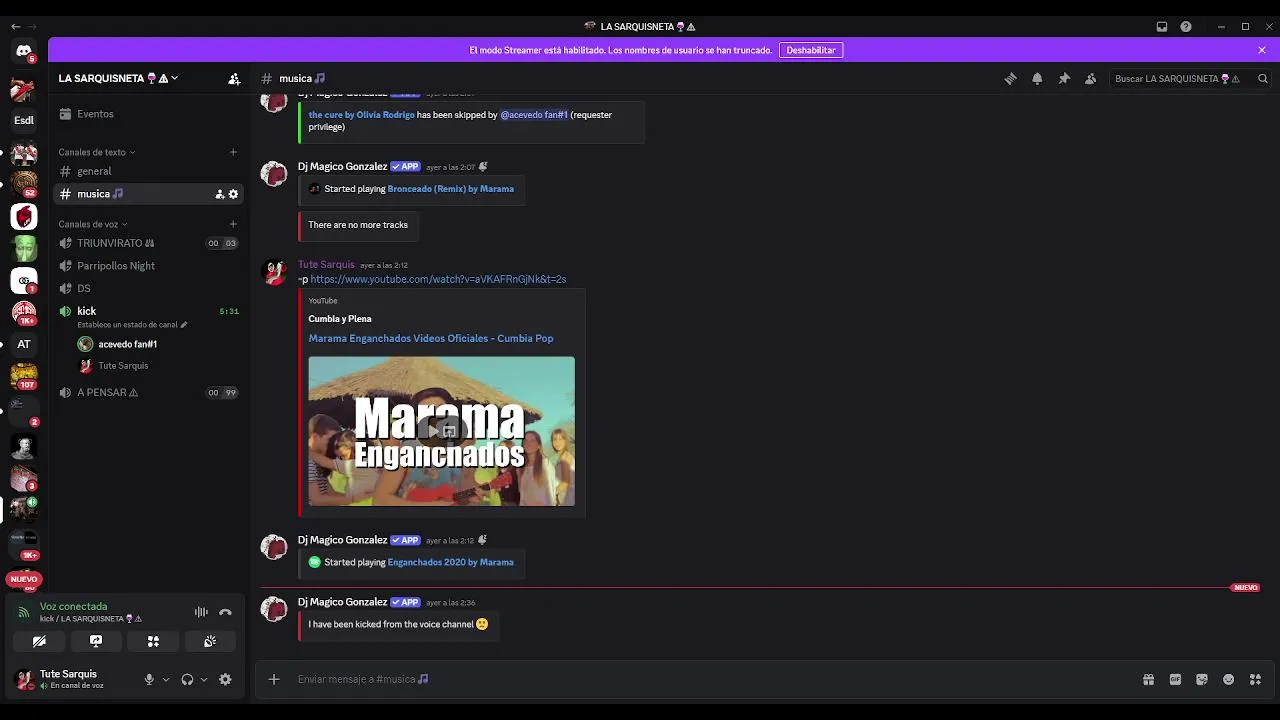Open the sticker picker
Screen dimensions: 1280x720
[1202, 680]
